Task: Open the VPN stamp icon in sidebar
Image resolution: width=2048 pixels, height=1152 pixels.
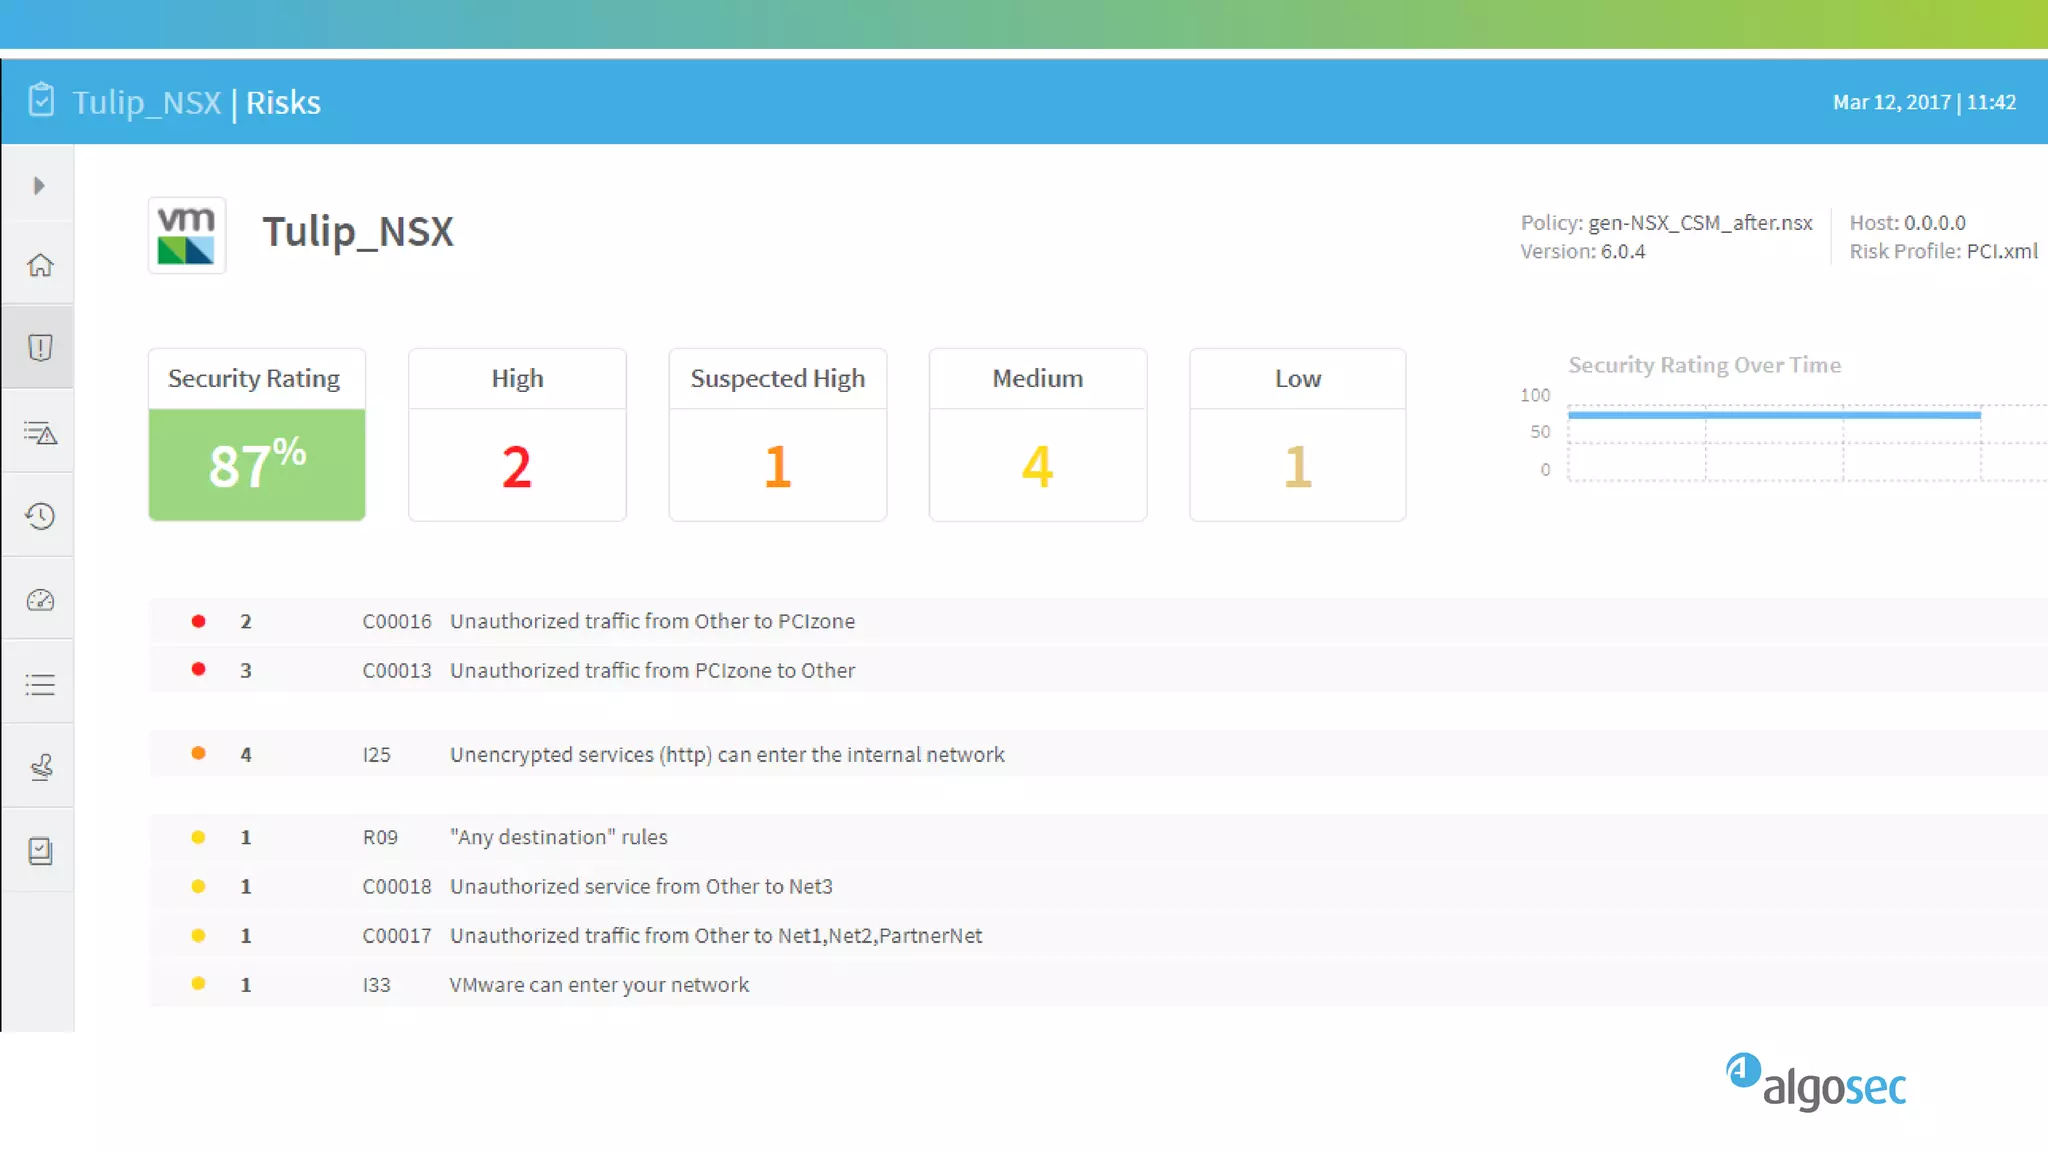Action: point(40,768)
